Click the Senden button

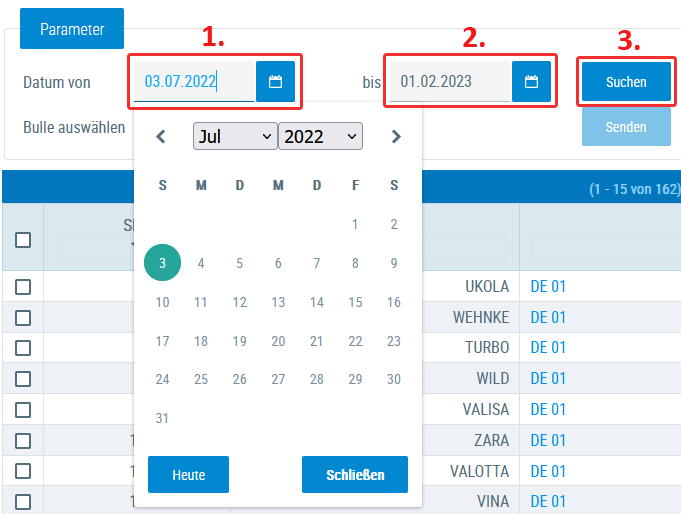click(x=626, y=127)
